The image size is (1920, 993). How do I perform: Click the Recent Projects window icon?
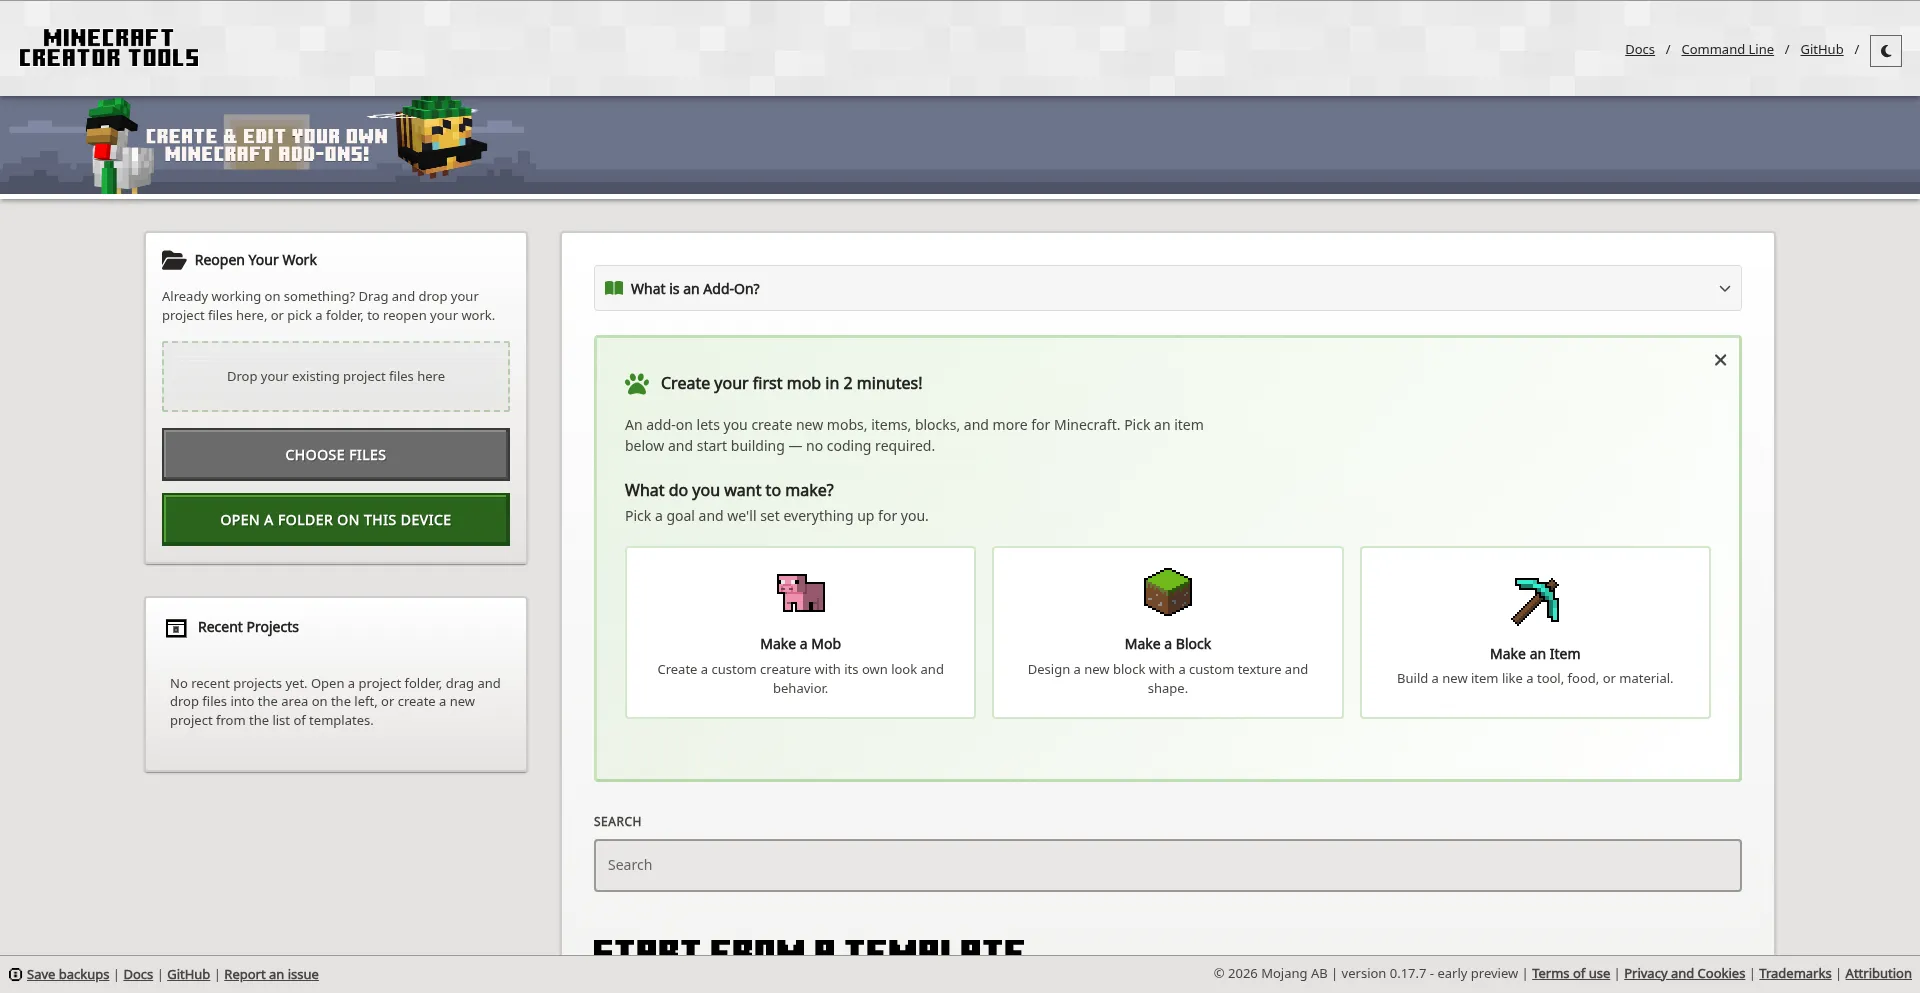click(x=176, y=628)
